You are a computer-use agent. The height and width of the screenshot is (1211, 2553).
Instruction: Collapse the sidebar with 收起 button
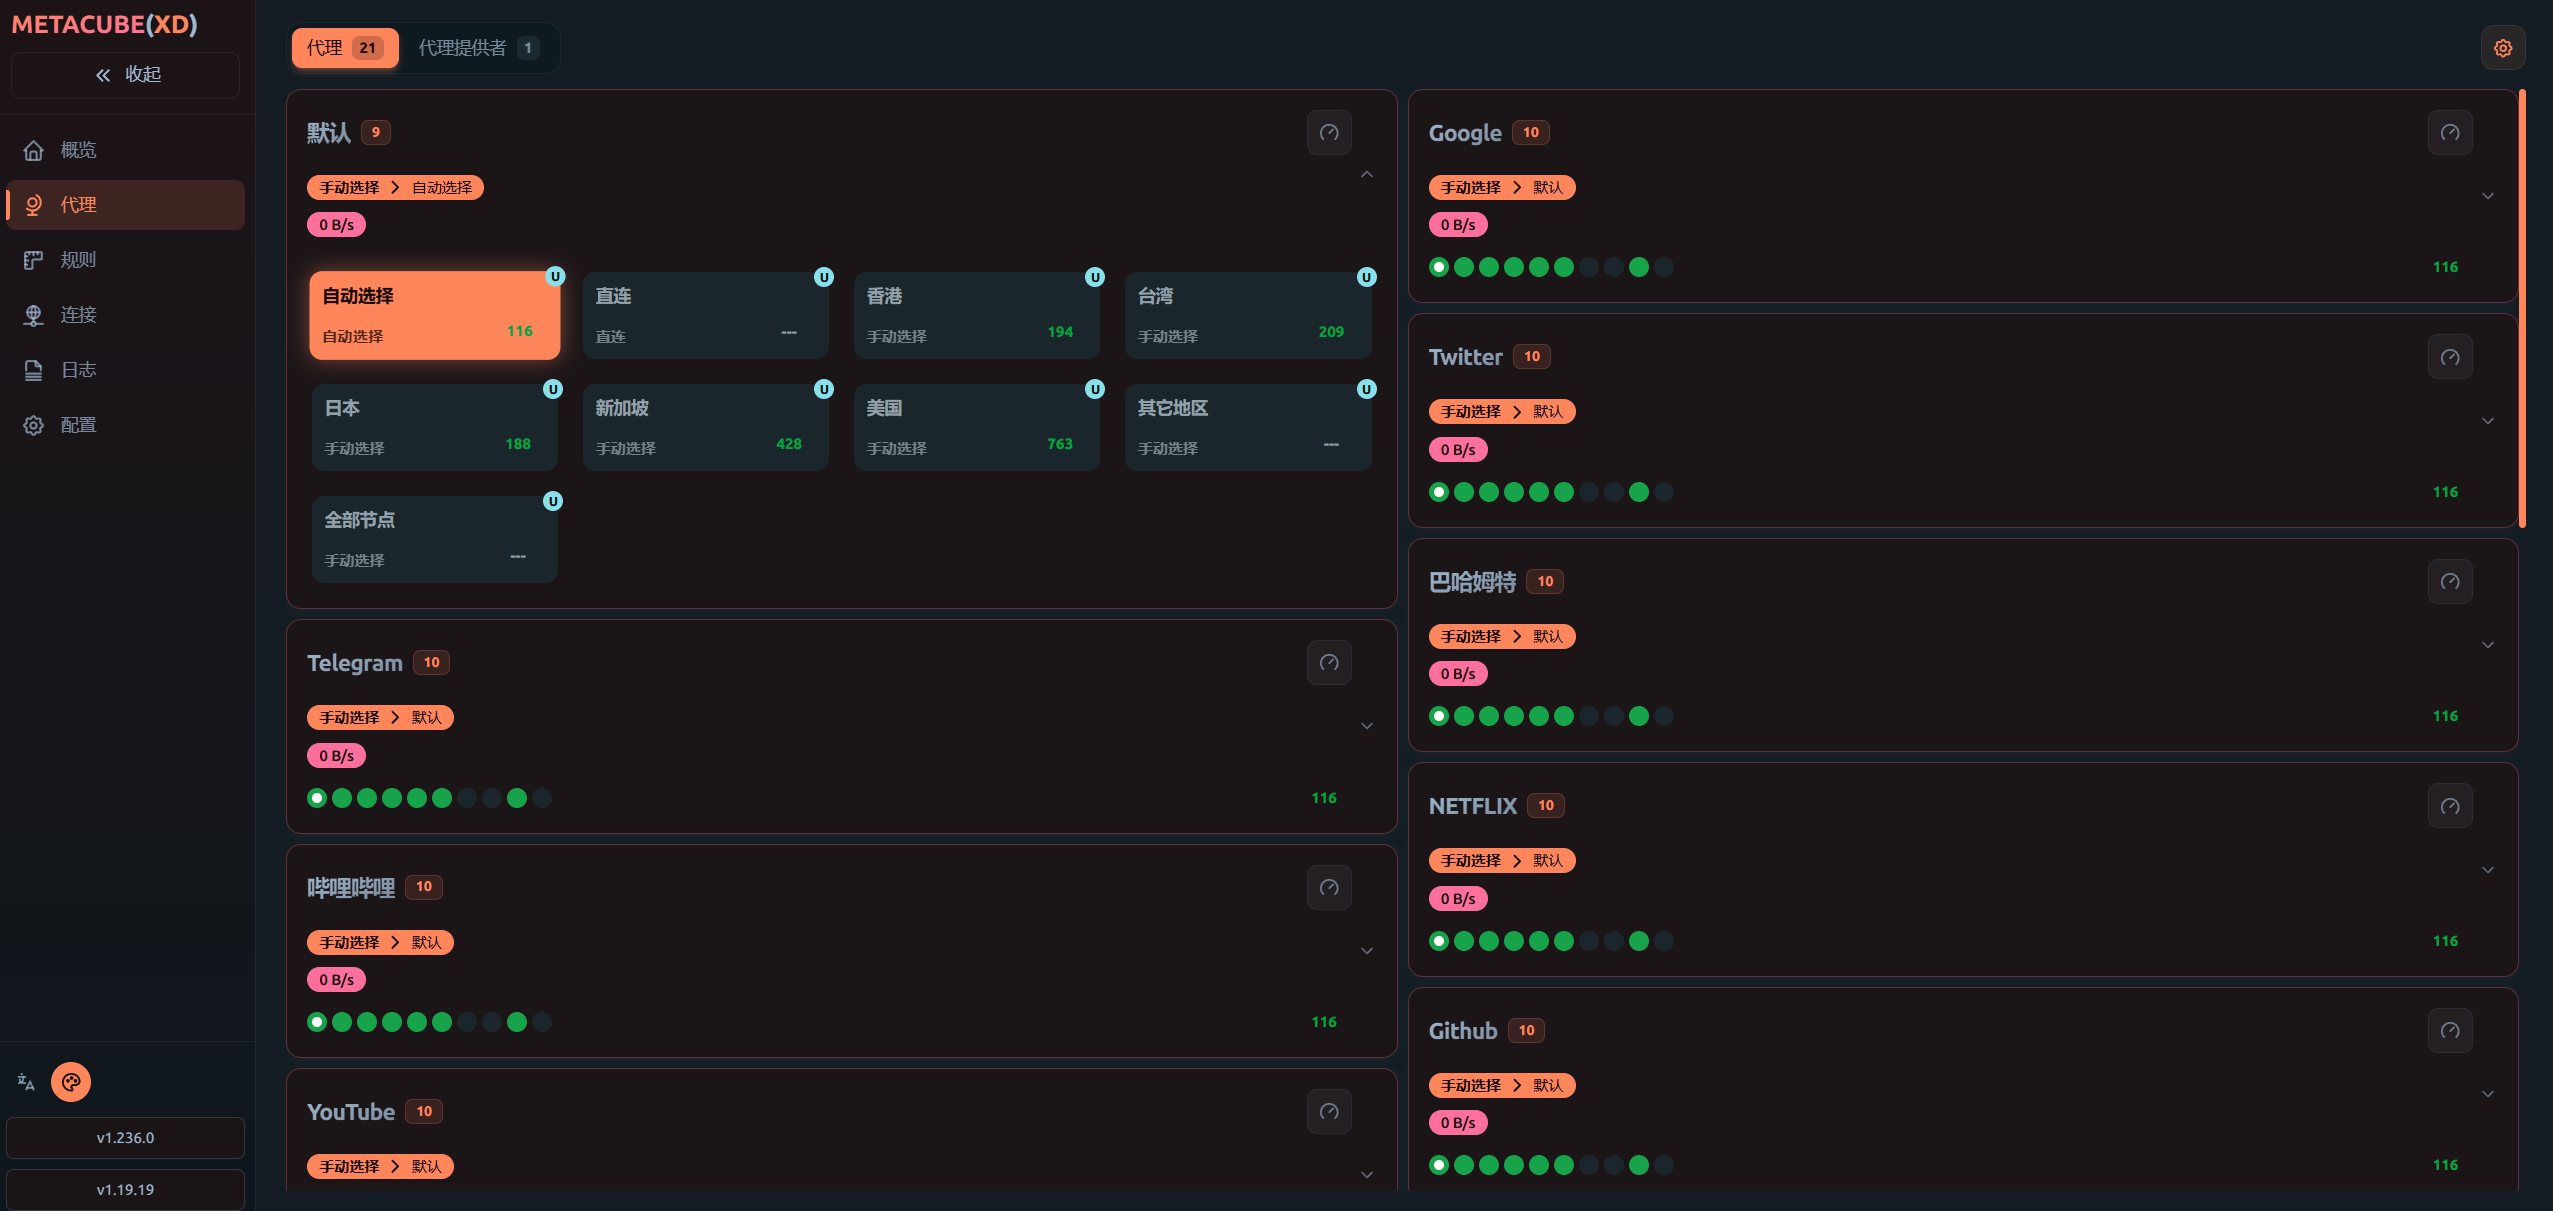(126, 75)
